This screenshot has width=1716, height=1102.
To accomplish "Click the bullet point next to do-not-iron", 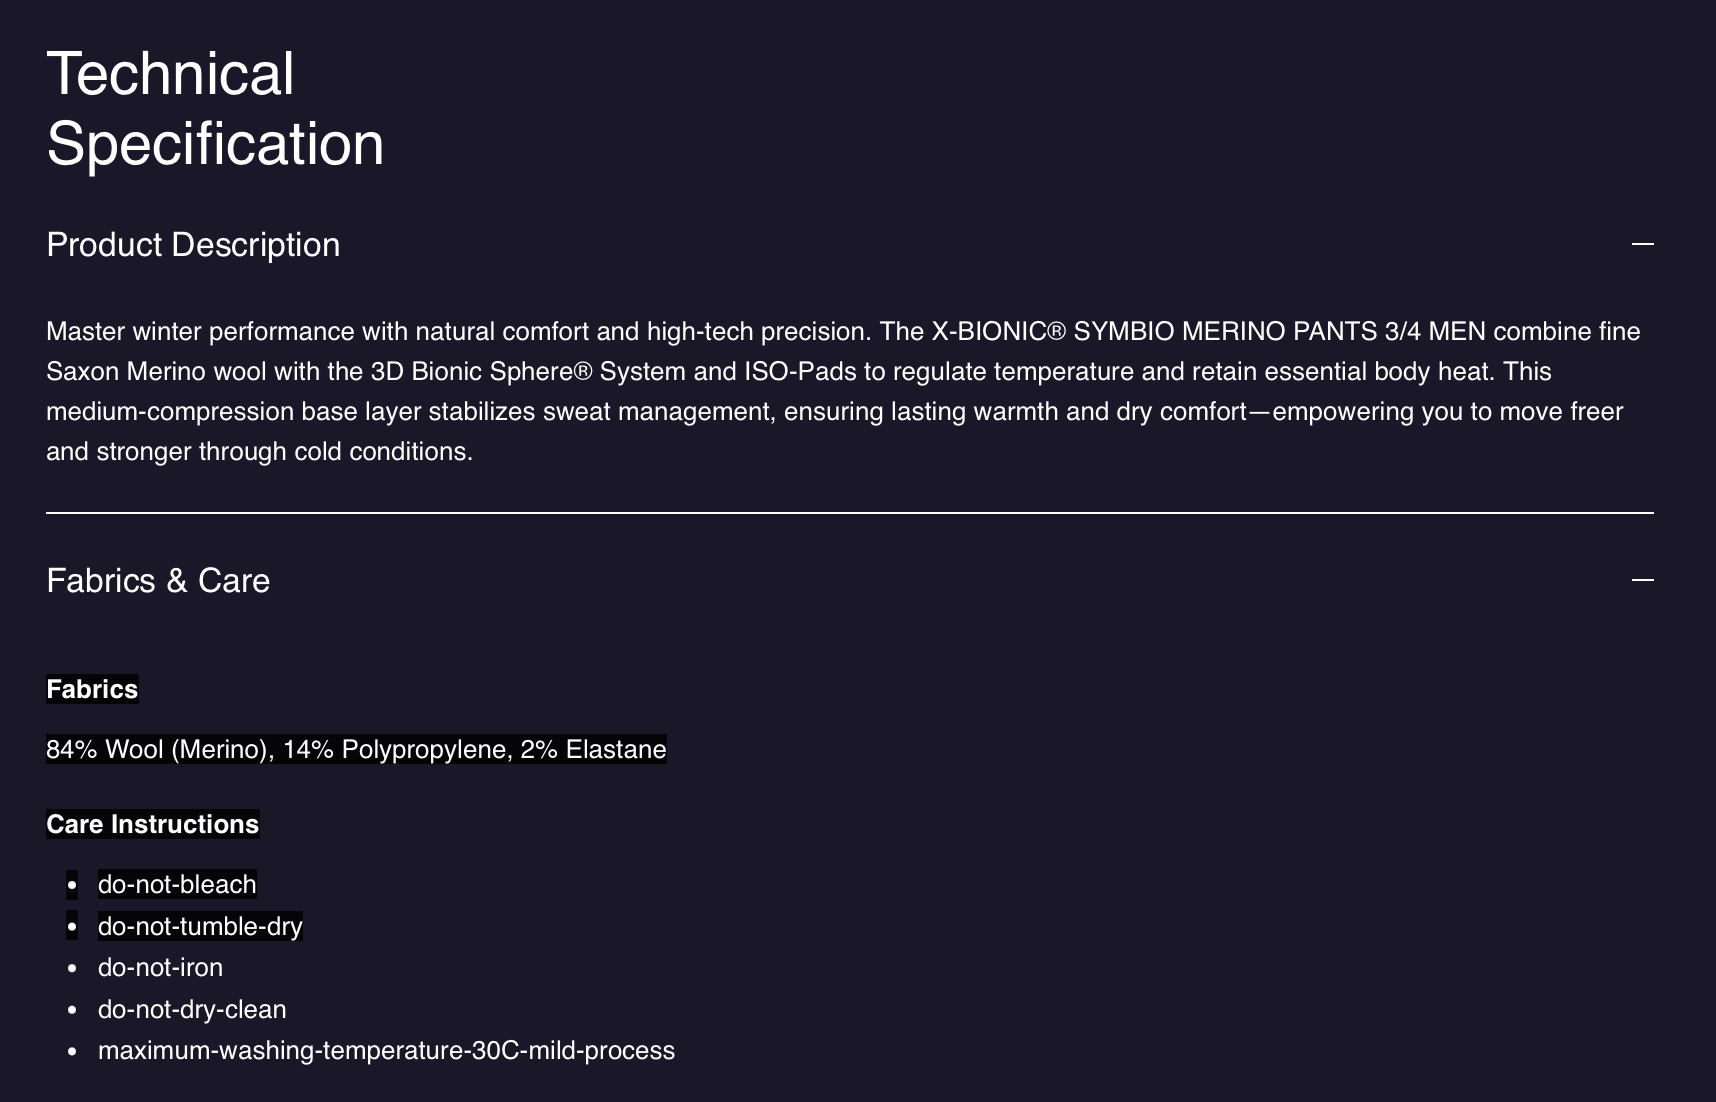I will click(x=72, y=968).
